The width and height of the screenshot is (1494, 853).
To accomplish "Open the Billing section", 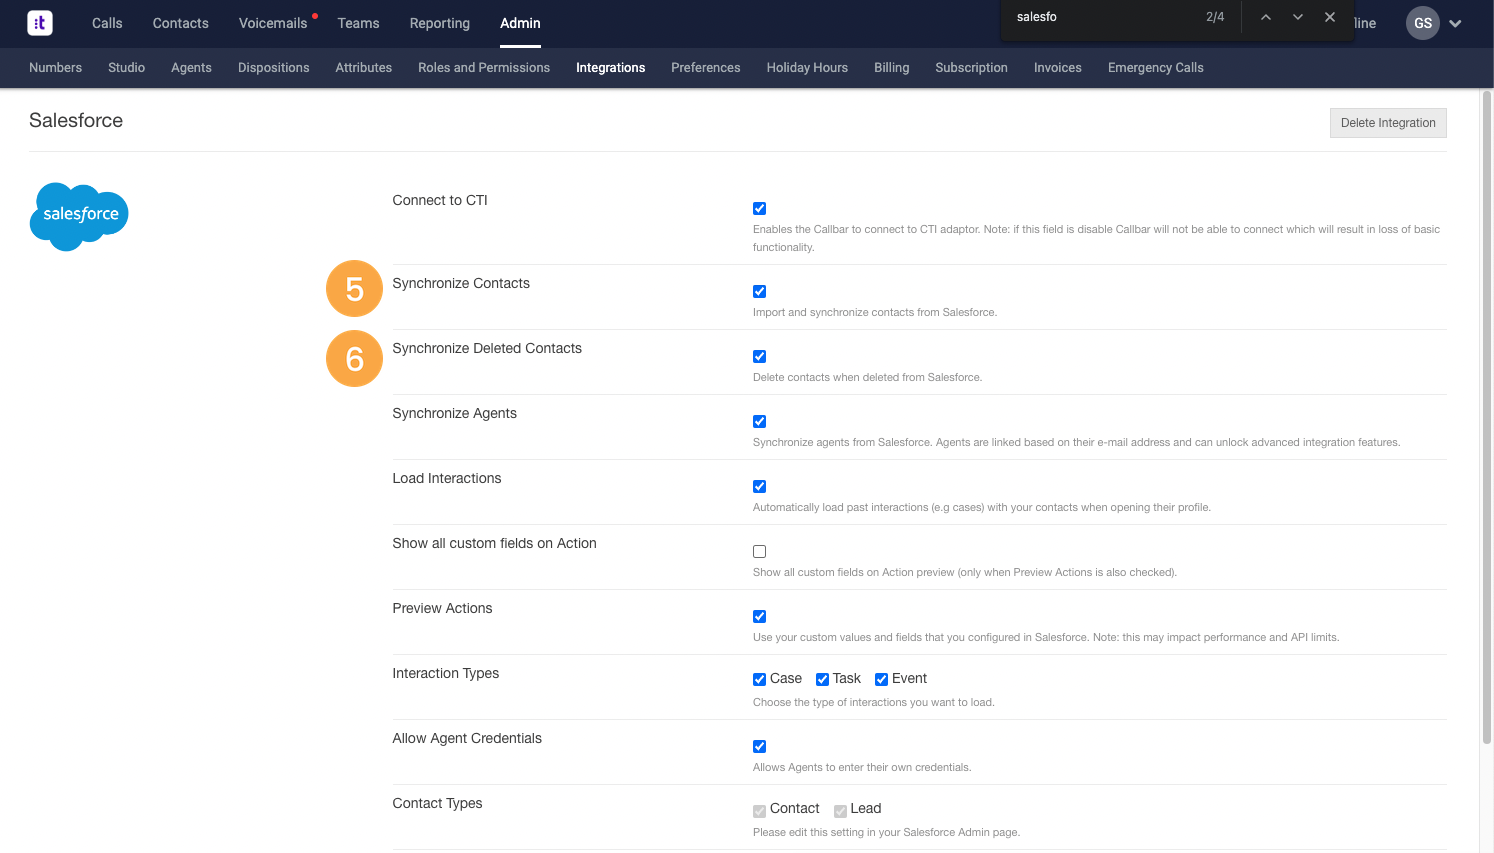I will point(892,67).
